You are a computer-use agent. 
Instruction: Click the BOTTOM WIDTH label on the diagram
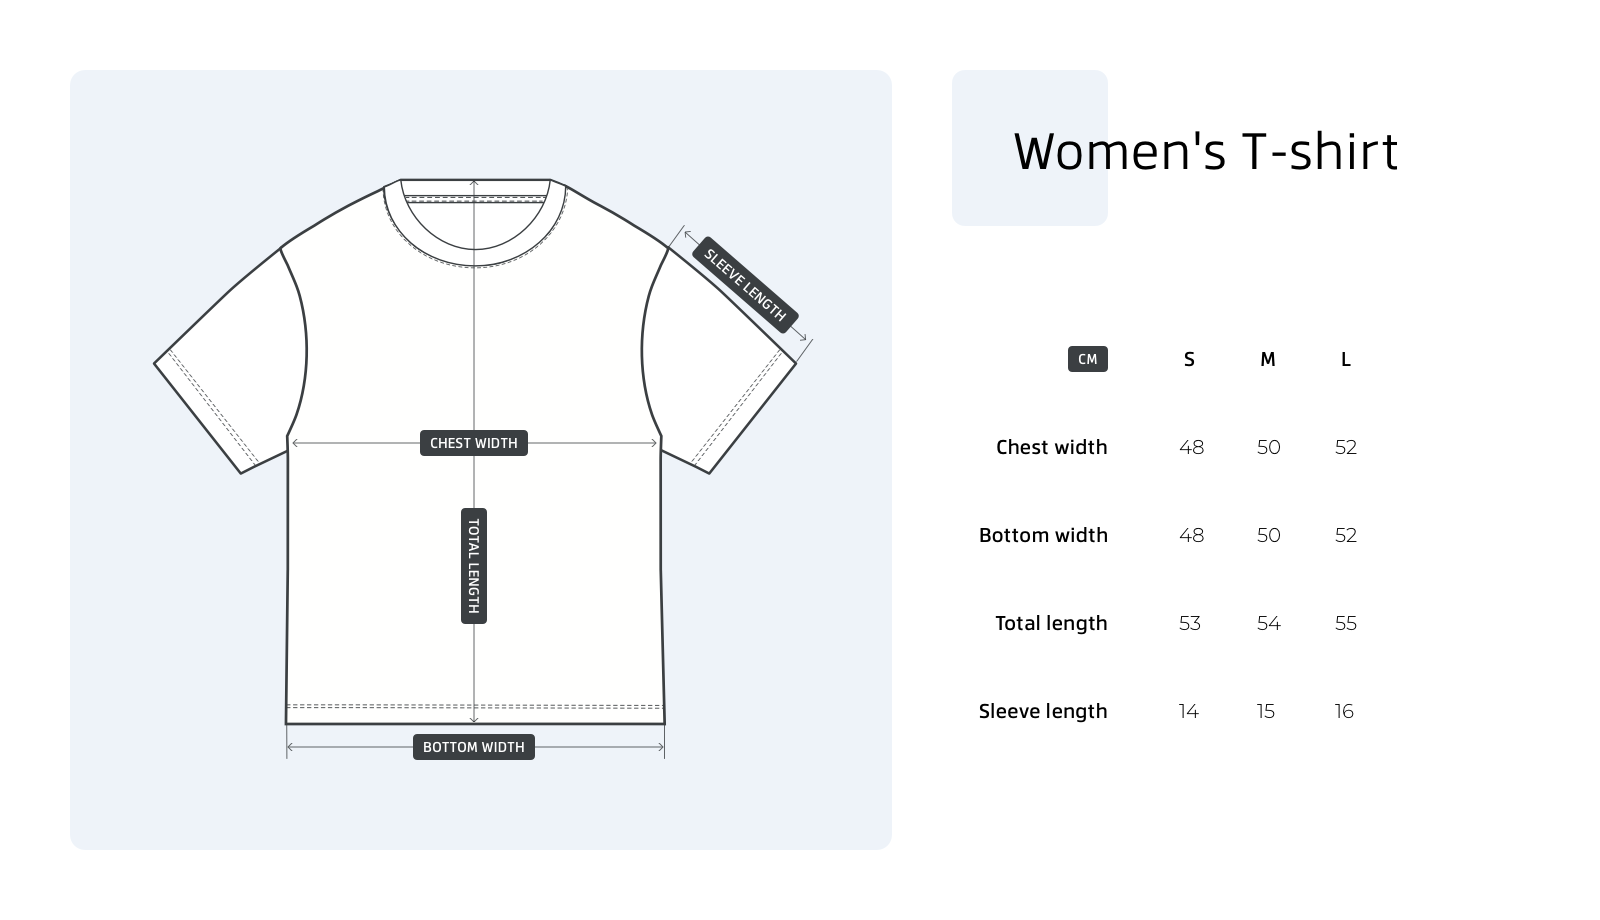click(474, 747)
